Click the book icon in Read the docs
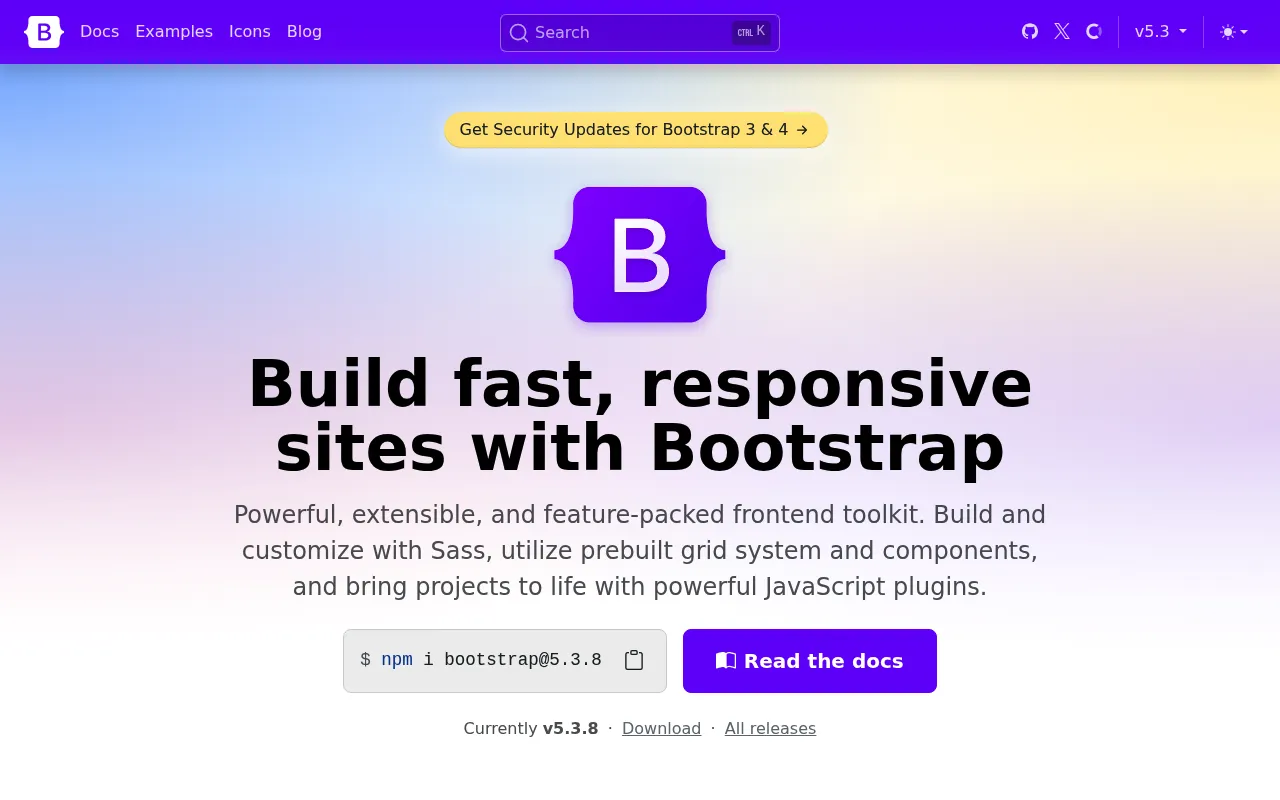Image resolution: width=1280 pixels, height=800 pixels. (726, 661)
